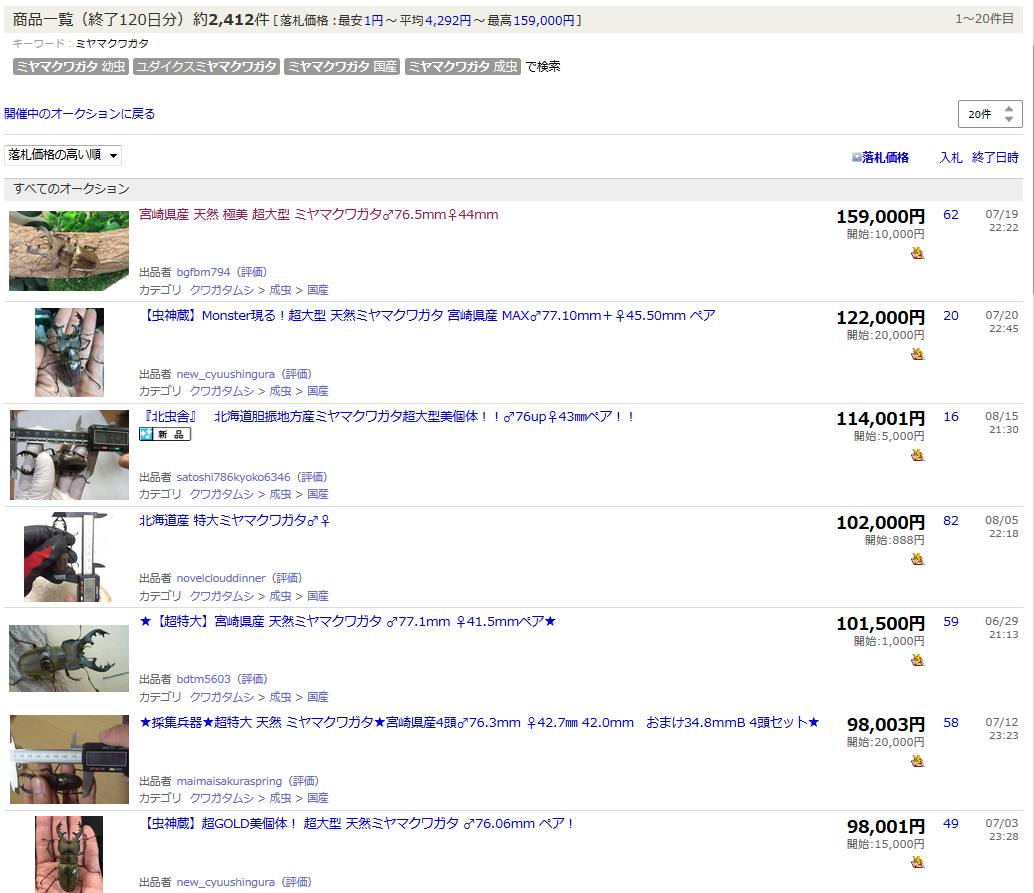Screen dimensions: 1034x893
Task: Sort results by 終了日時 column header
Action: tap(995, 157)
